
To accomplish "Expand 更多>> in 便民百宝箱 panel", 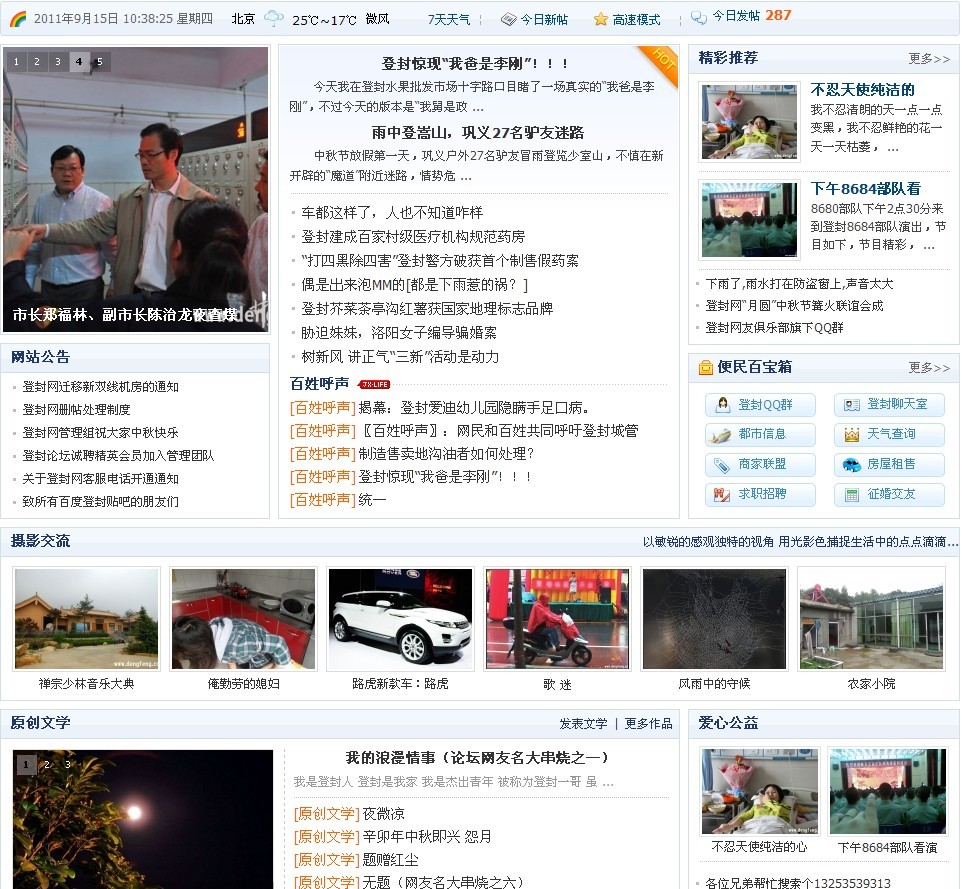I will pyautogui.click(x=929, y=368).
